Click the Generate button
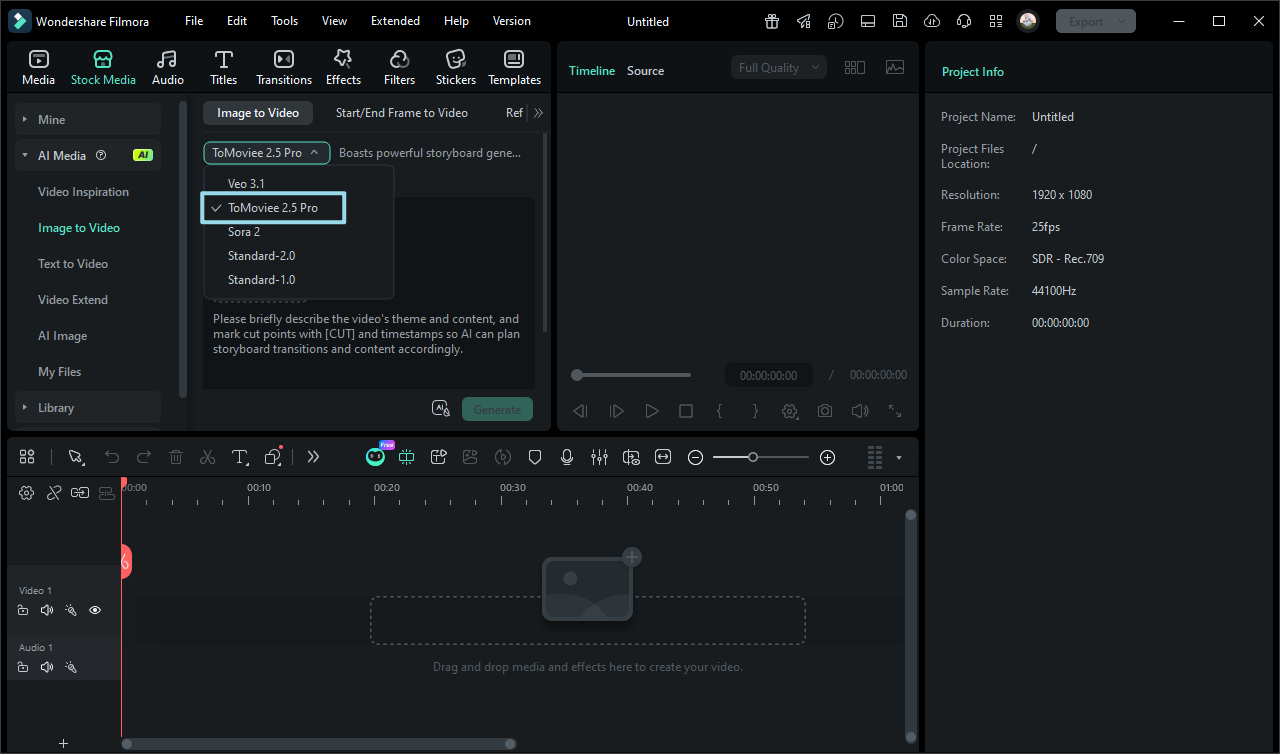1280x754 pixels. (x=497, y=409)
